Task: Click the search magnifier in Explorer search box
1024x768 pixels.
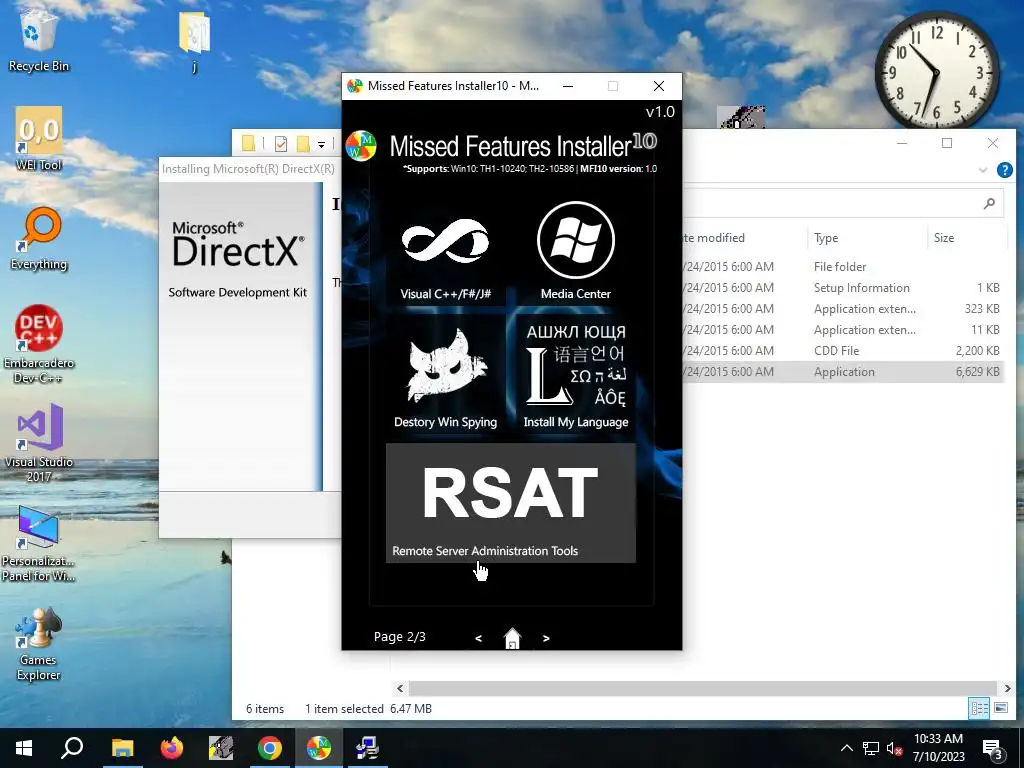Action: point(989,204)
